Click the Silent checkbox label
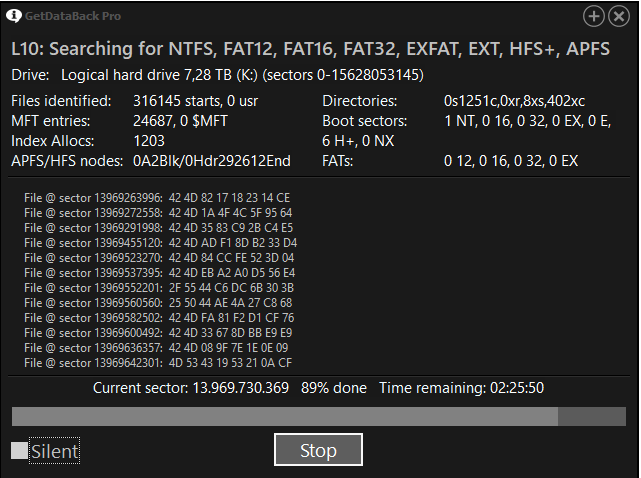641x478 pixels. tap(54, 451)
